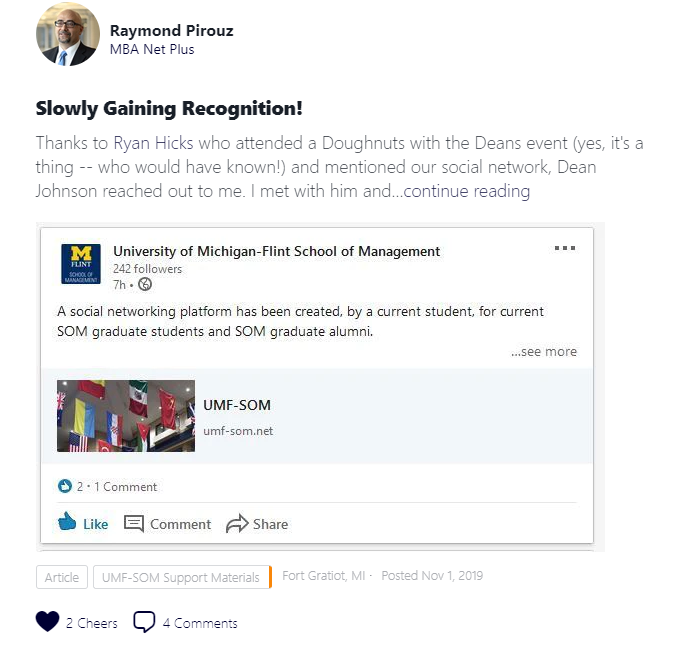692x650 pixels.
Task: Select the Article tag
Action: click(x=61, y=577)
